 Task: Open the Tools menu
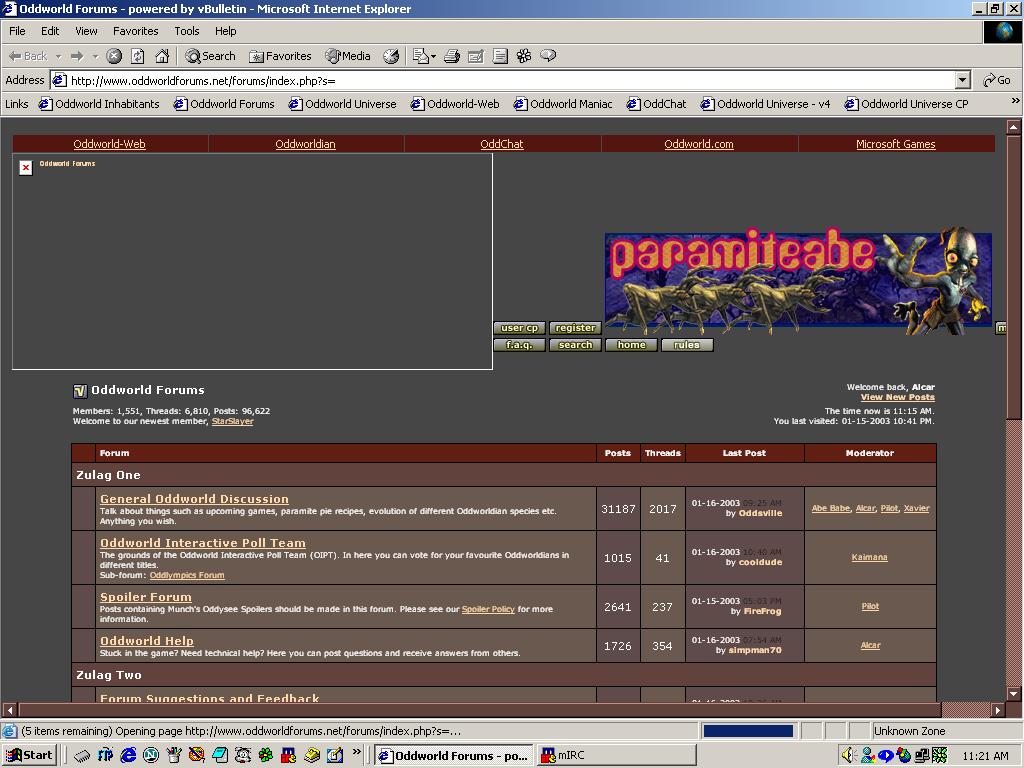pyautogui.click(x=186, y=31)
